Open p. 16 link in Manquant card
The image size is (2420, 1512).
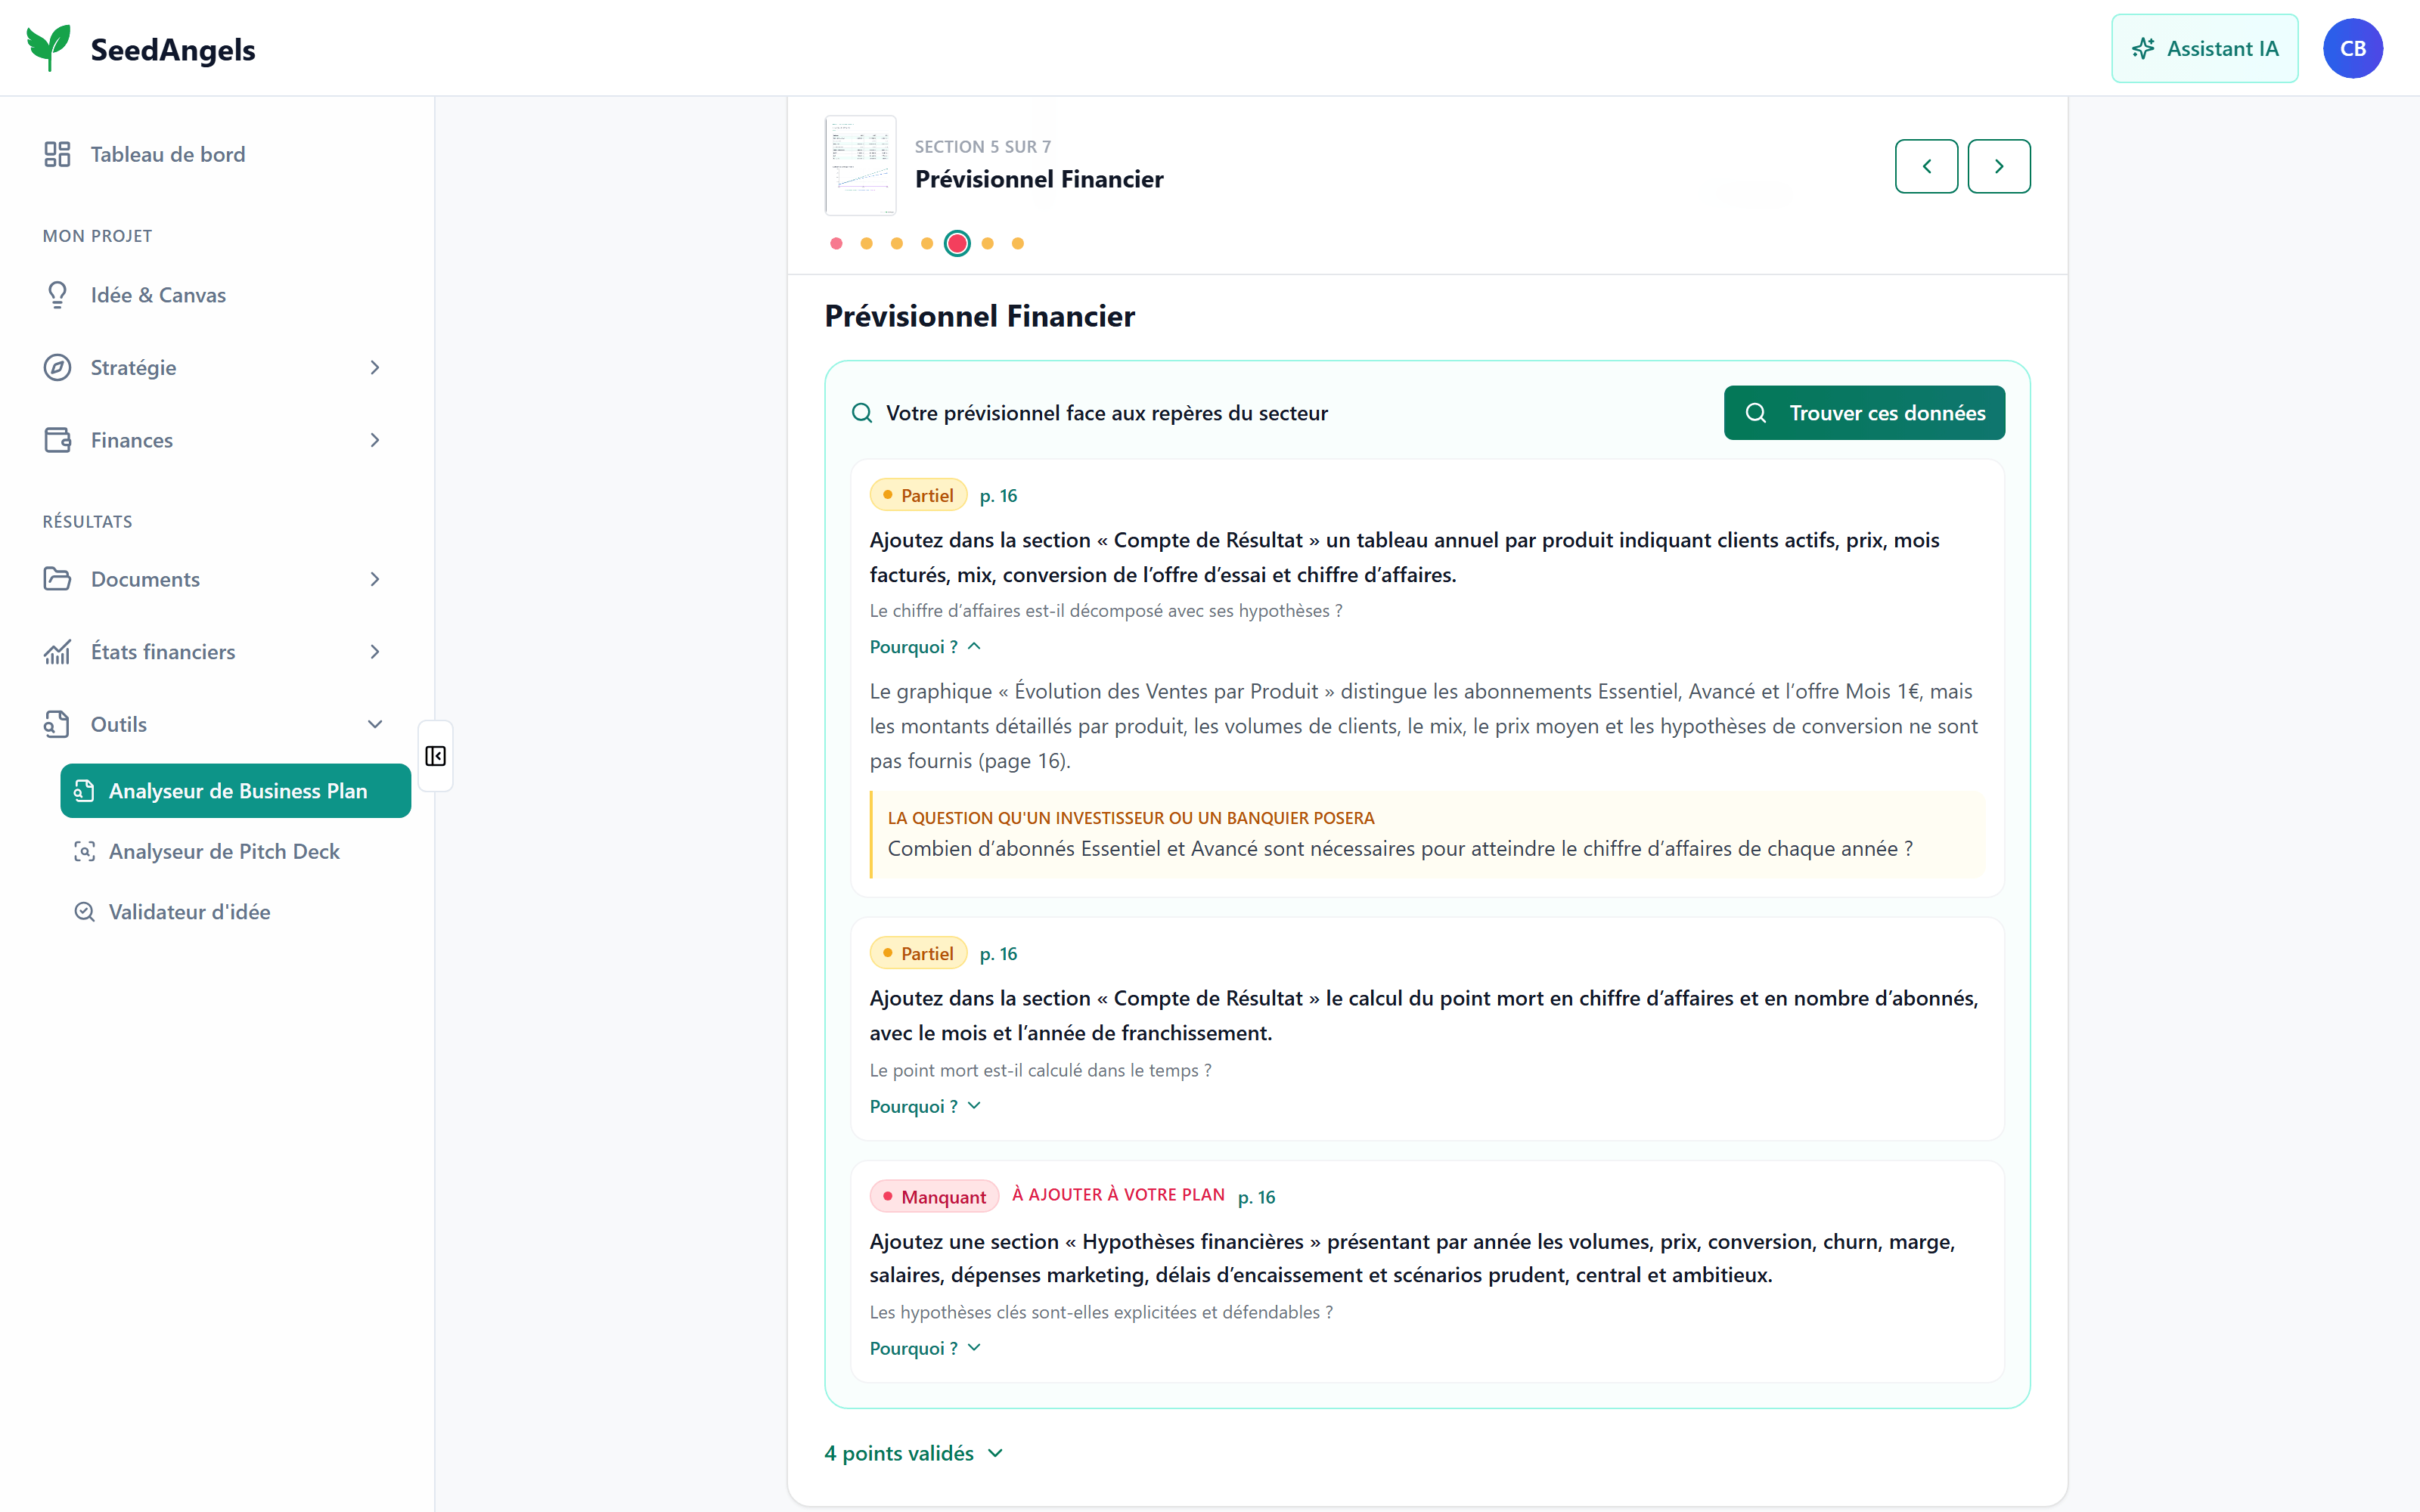click(x=1256, y=1197)
